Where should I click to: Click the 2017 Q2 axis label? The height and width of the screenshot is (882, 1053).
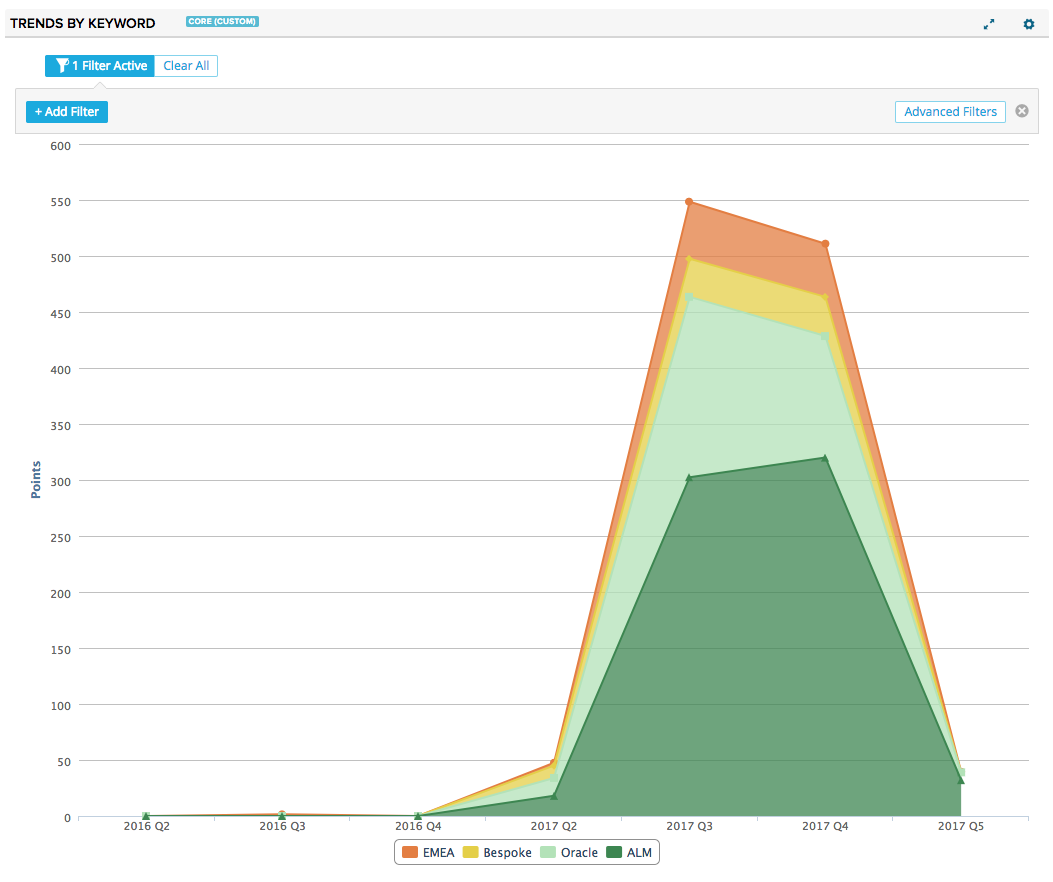[x=554, y=826]
